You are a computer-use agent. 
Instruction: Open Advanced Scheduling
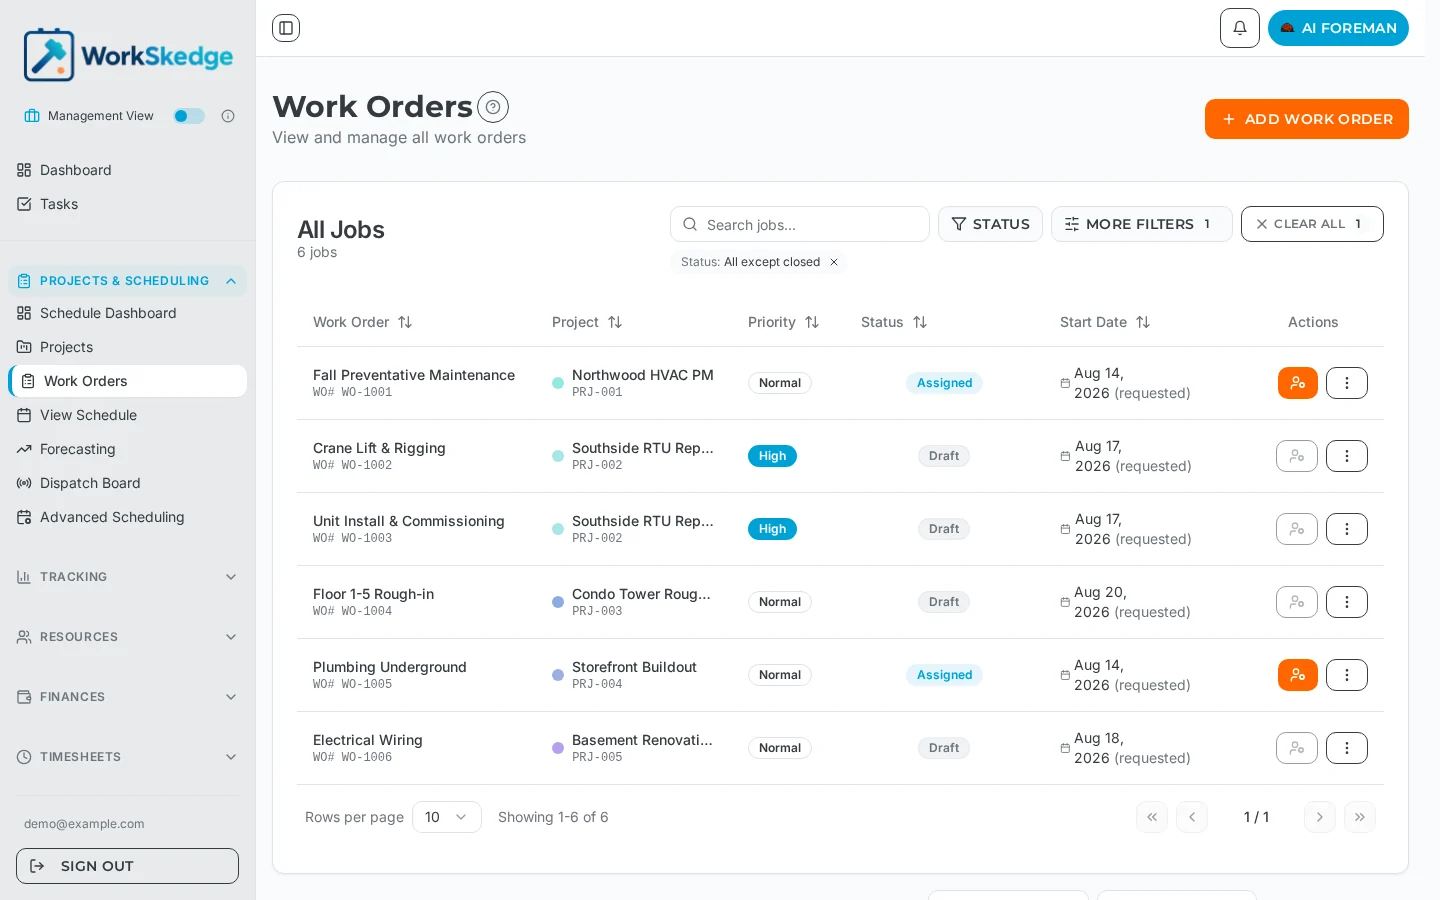pos(127,517)
